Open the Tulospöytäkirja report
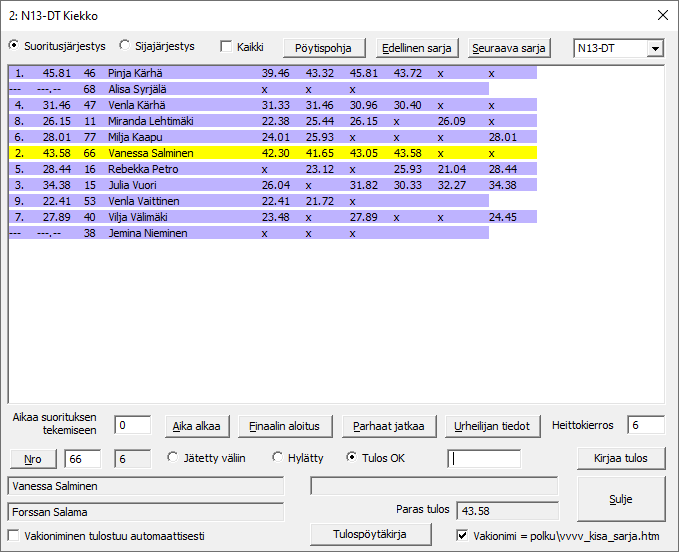The width and height of the screenshot is (679, 552). click(370, 534)
